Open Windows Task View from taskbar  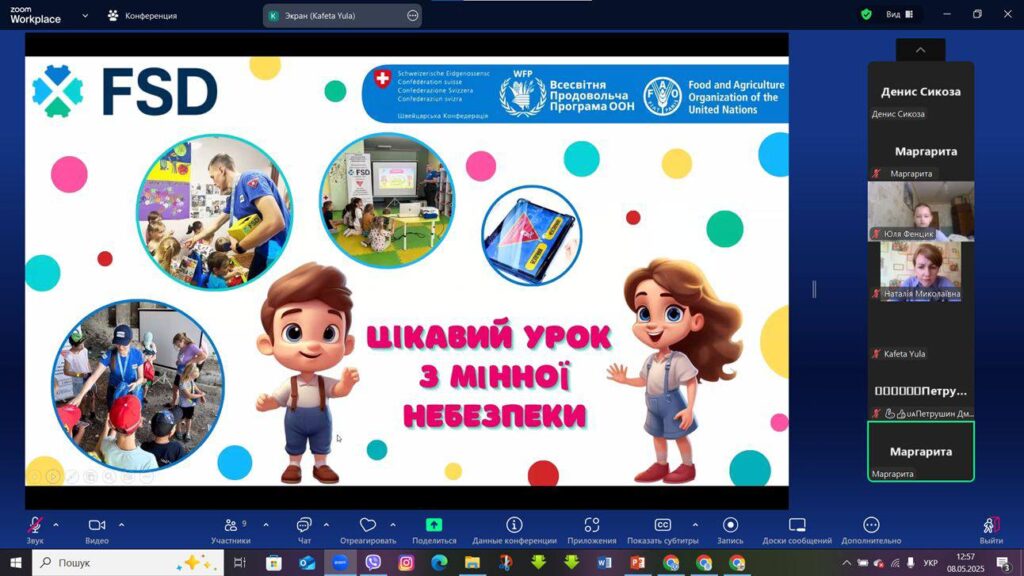pos(240,563)
